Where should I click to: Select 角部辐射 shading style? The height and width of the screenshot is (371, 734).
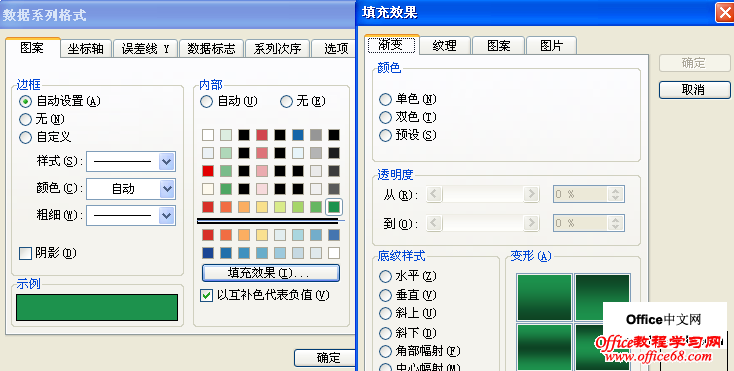coord(385,351)
